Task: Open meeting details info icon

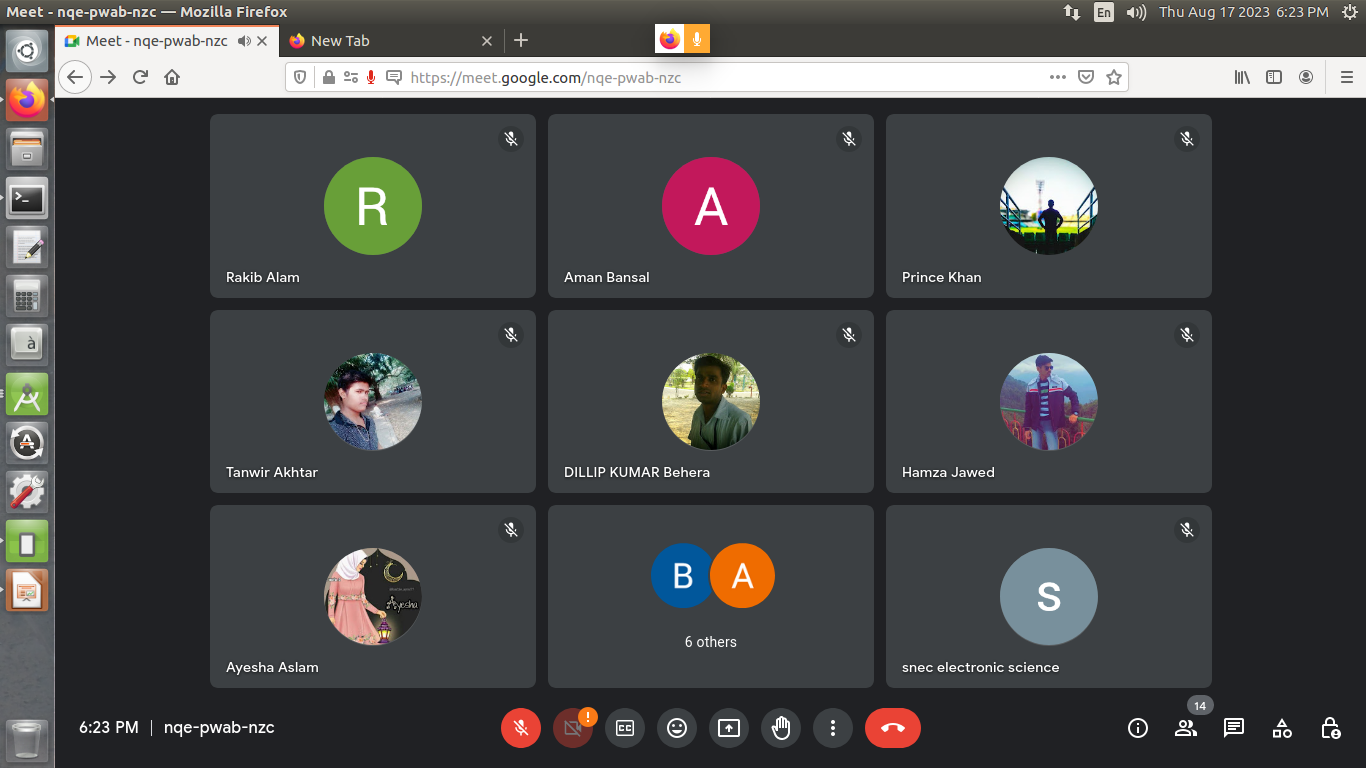Action: tap(1138, 728)
